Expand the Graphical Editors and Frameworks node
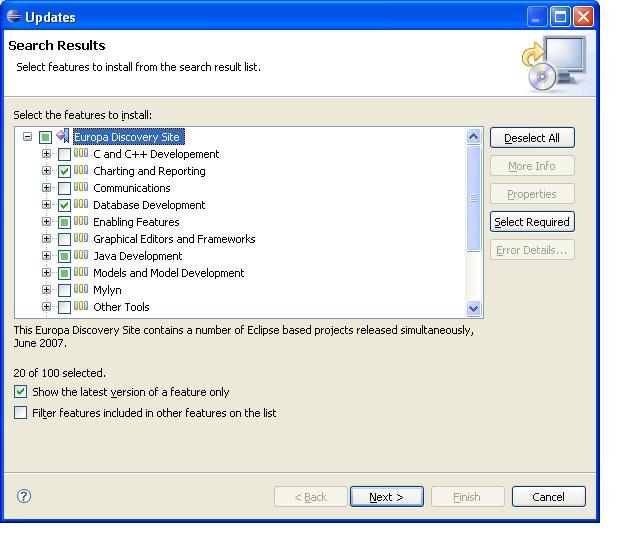 click(46, 239)
